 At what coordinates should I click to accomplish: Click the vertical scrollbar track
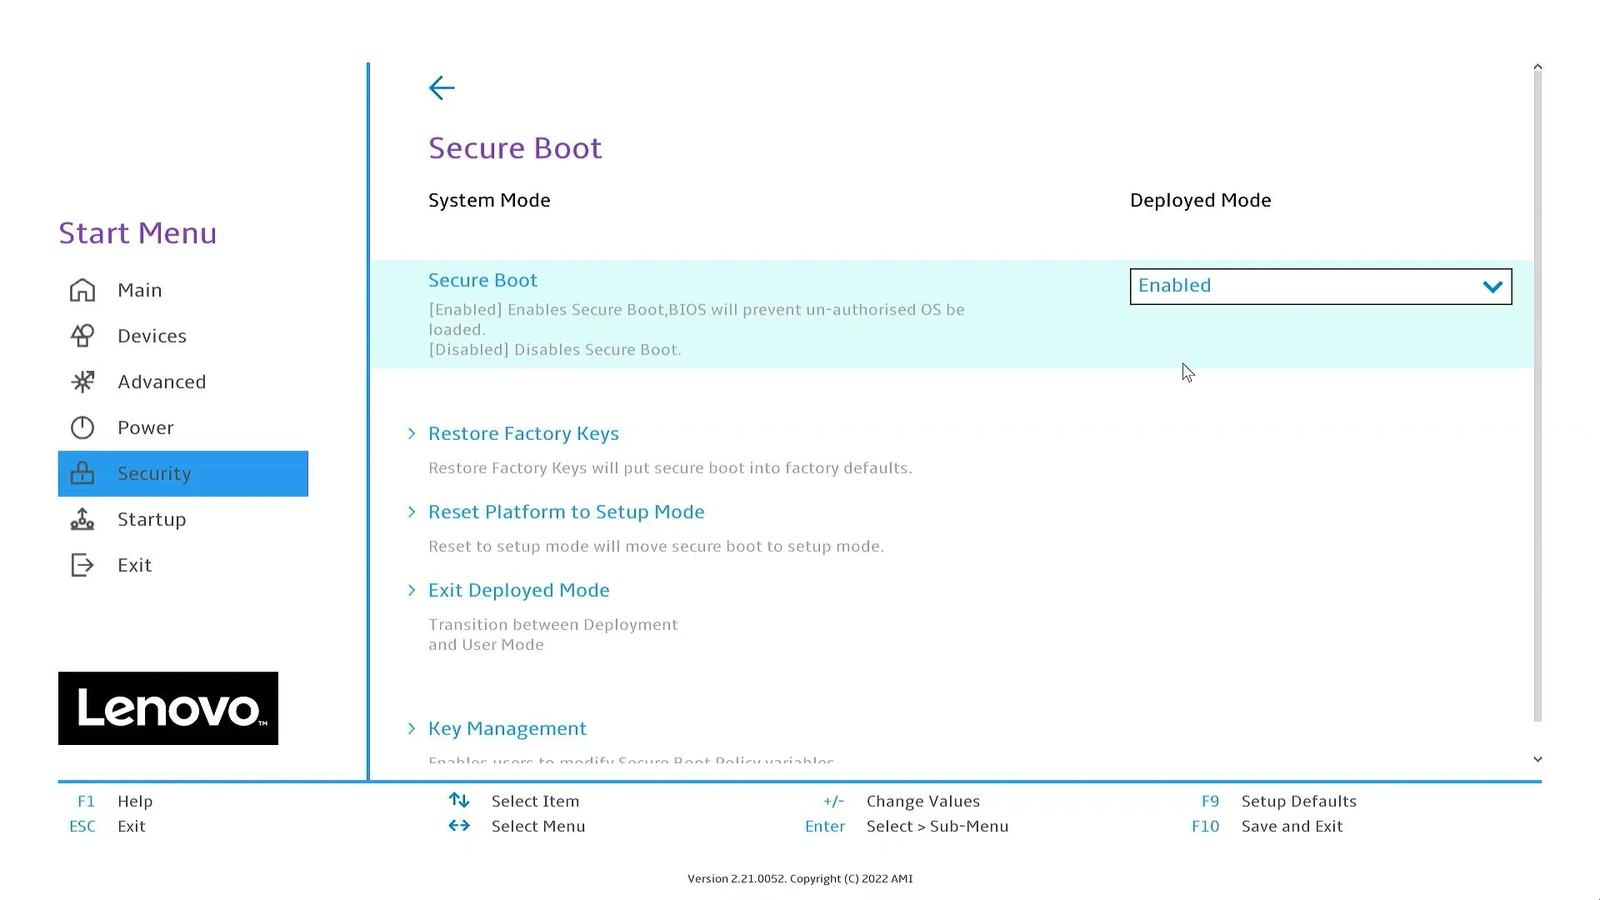[x=1537, y=398]
